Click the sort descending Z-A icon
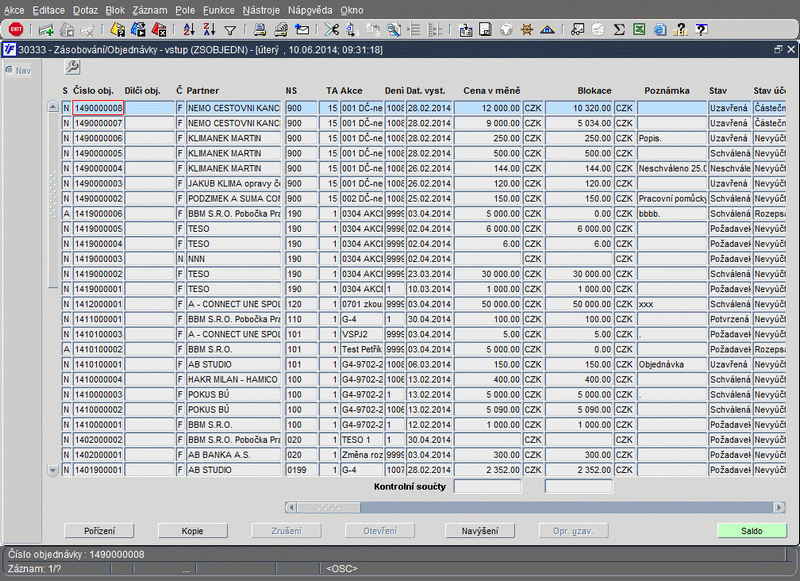The width and height of the screenshot is (800, 581). [x=209, y=30]
